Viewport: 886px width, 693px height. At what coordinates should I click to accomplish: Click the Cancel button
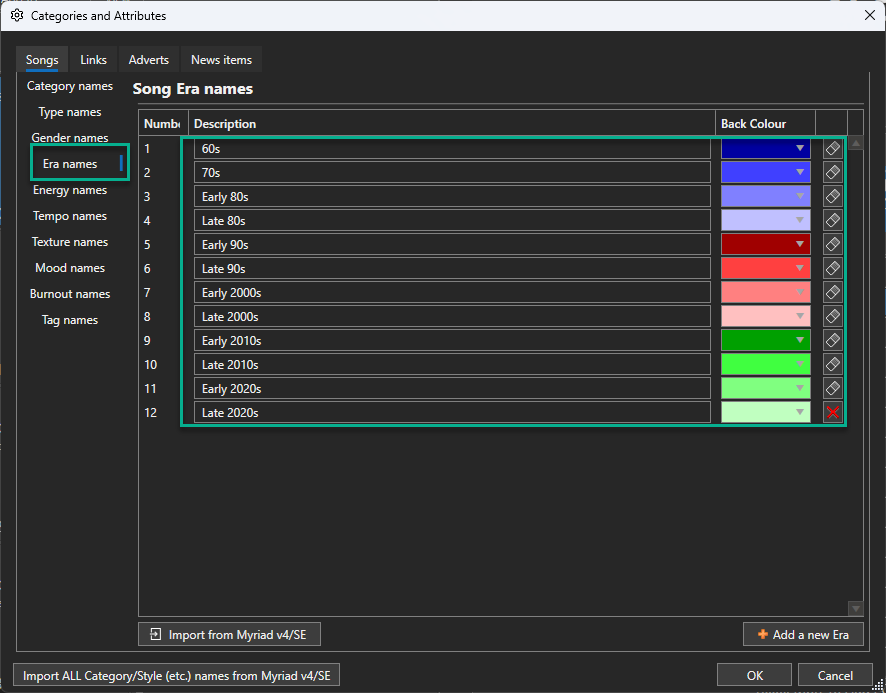(x=835, y=675)
